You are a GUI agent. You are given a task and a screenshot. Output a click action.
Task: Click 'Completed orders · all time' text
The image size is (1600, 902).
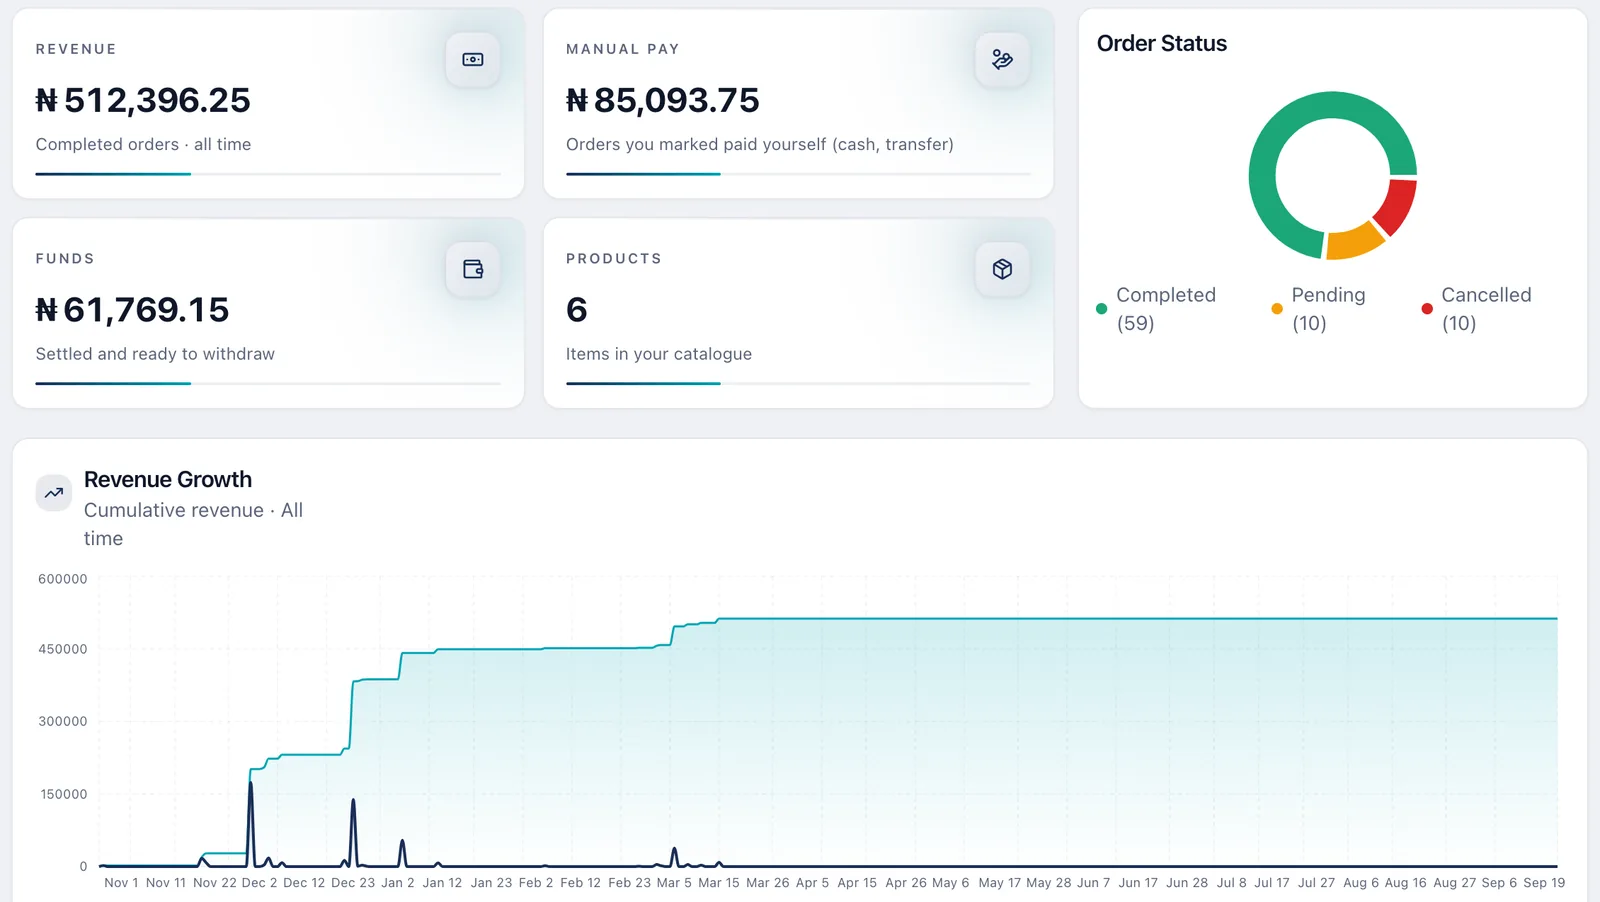coord(143,144)
